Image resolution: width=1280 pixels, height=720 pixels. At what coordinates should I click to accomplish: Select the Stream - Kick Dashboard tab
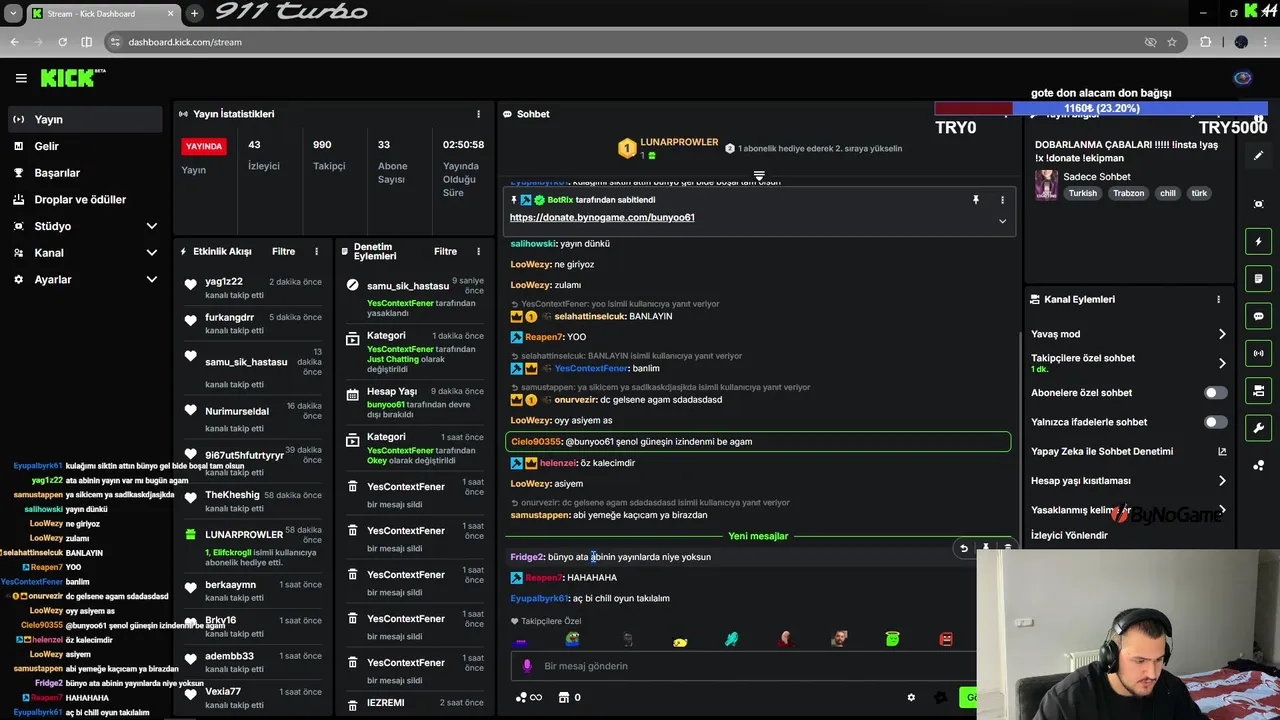tap(102, 13)
